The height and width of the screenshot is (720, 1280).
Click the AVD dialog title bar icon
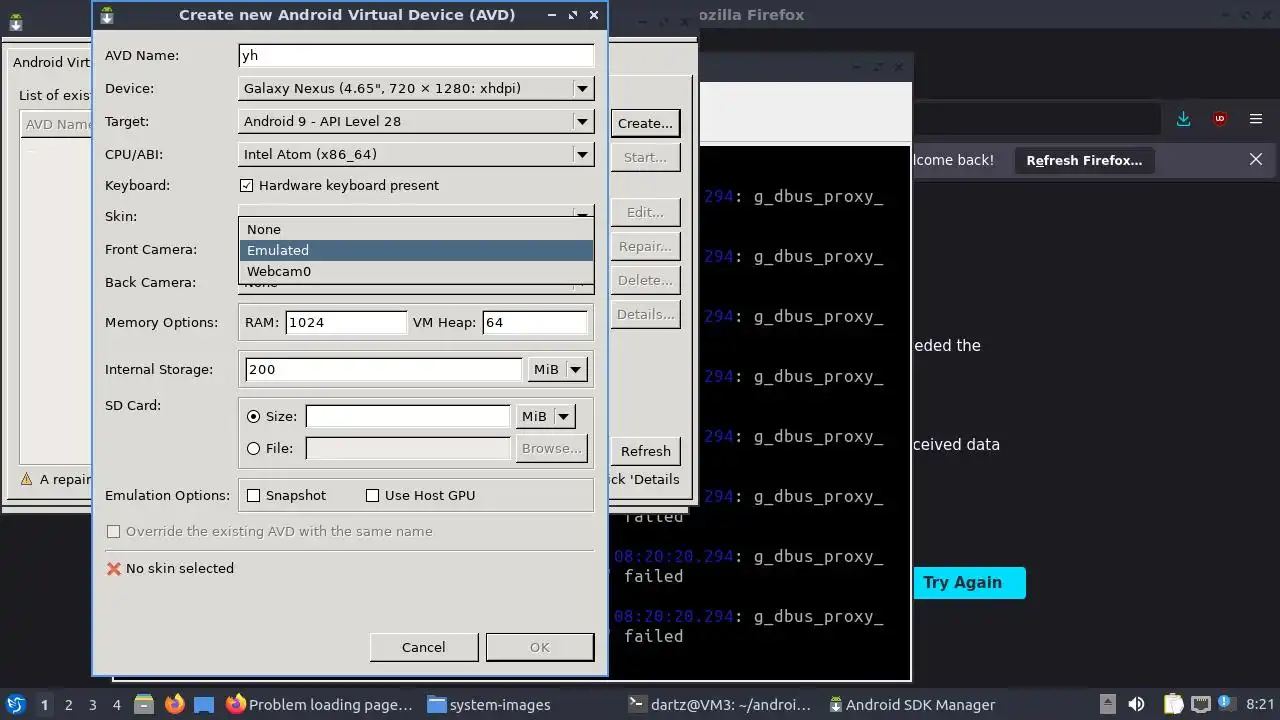click(x=106, y=15)
